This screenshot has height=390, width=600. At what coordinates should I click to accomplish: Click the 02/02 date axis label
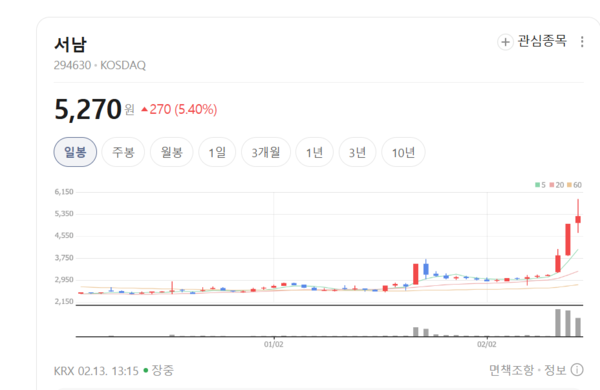[x=487, y=344]
